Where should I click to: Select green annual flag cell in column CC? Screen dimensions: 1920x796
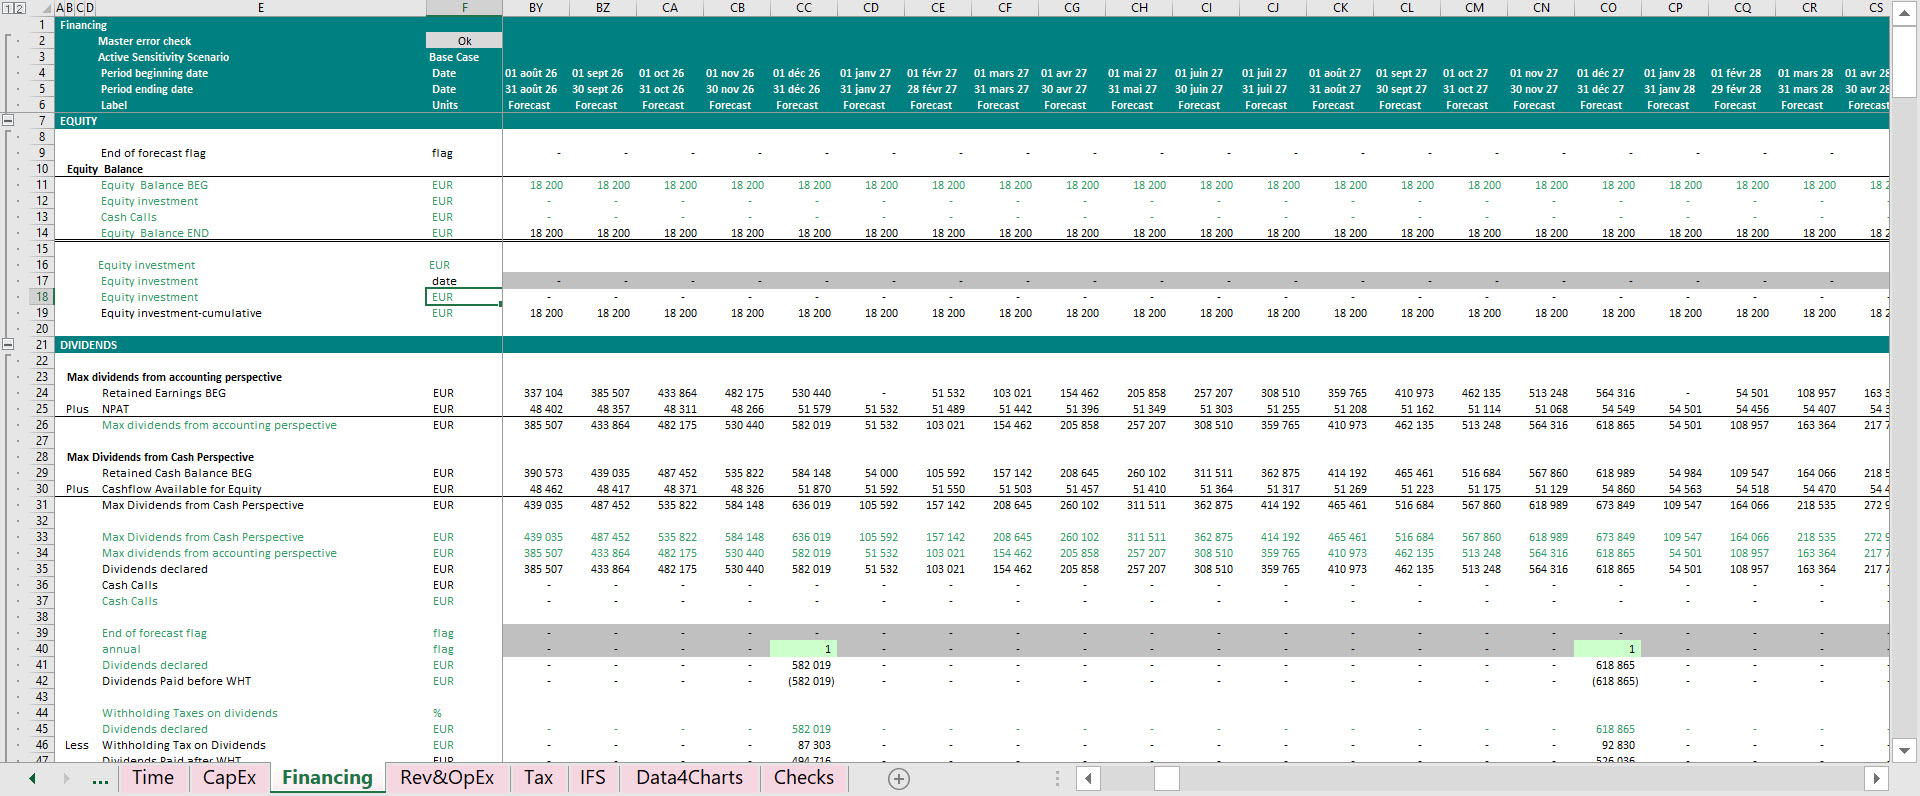tap(804, 649)
